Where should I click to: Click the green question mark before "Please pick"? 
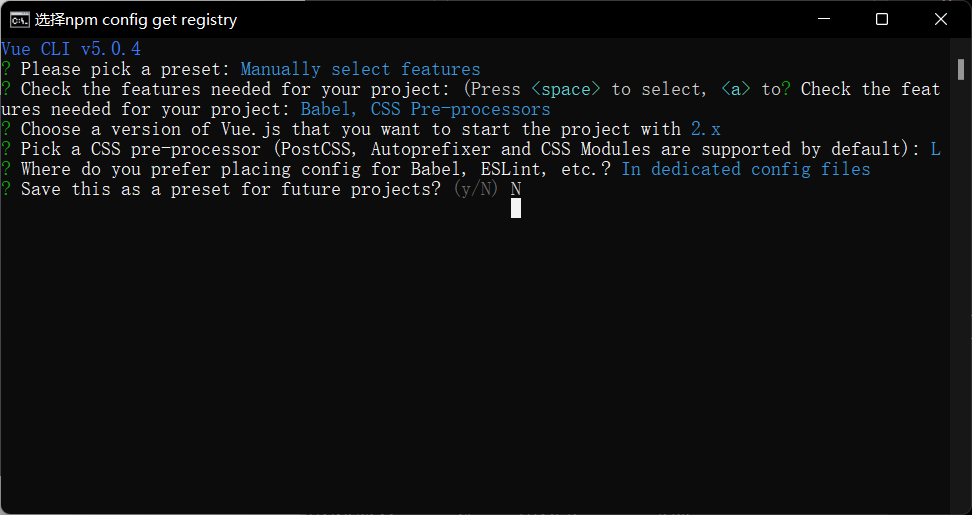pyautogui.click(x=6, y=69)
